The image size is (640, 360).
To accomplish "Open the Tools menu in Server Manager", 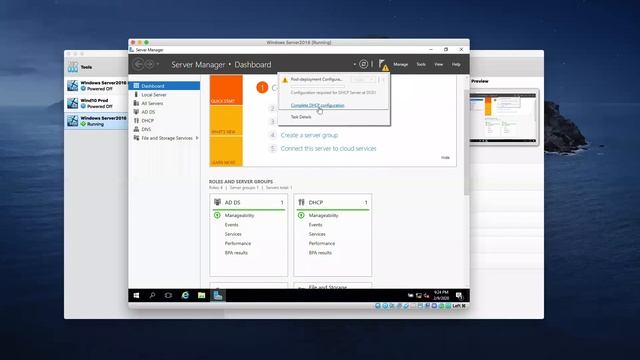I will 421,64.
